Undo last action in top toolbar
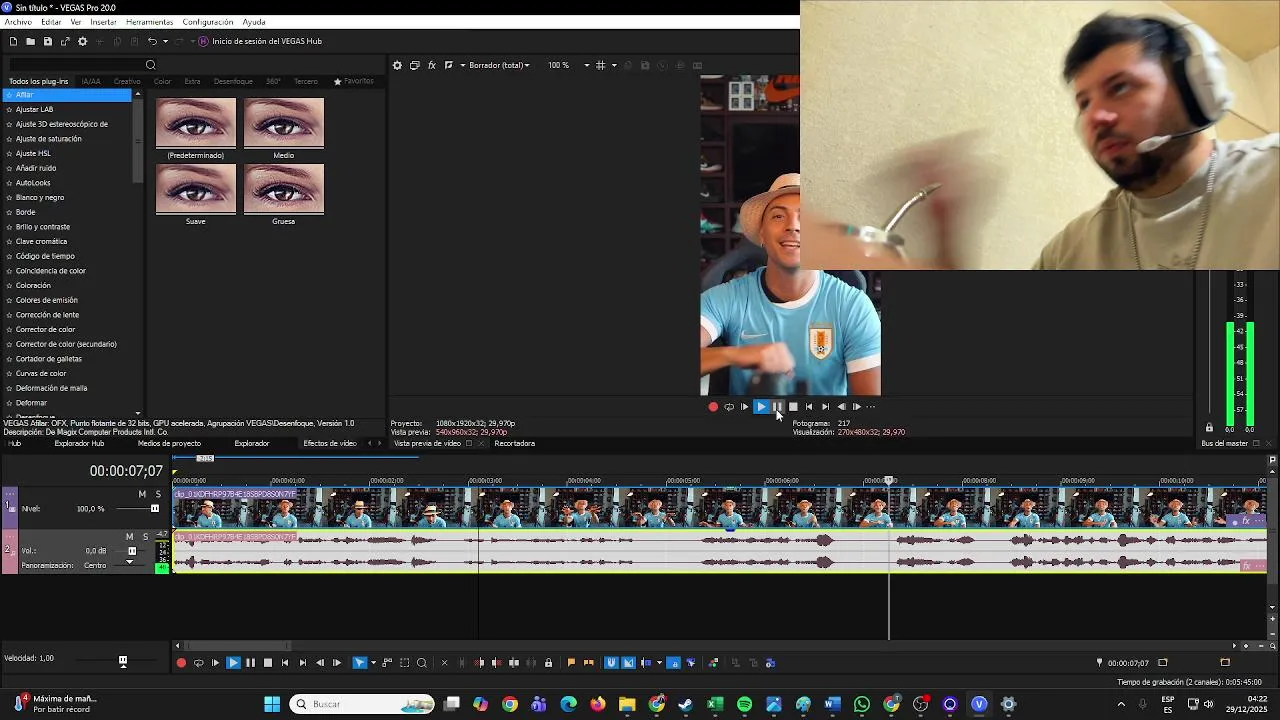 [152, 41]
